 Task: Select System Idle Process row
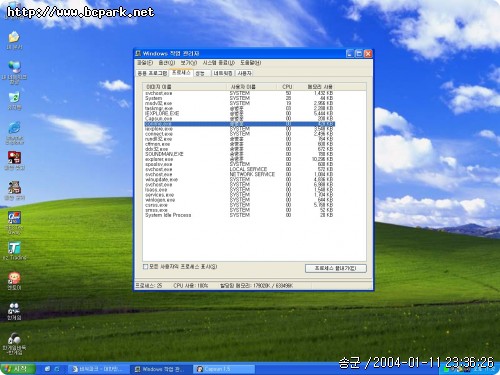(239, 215)
